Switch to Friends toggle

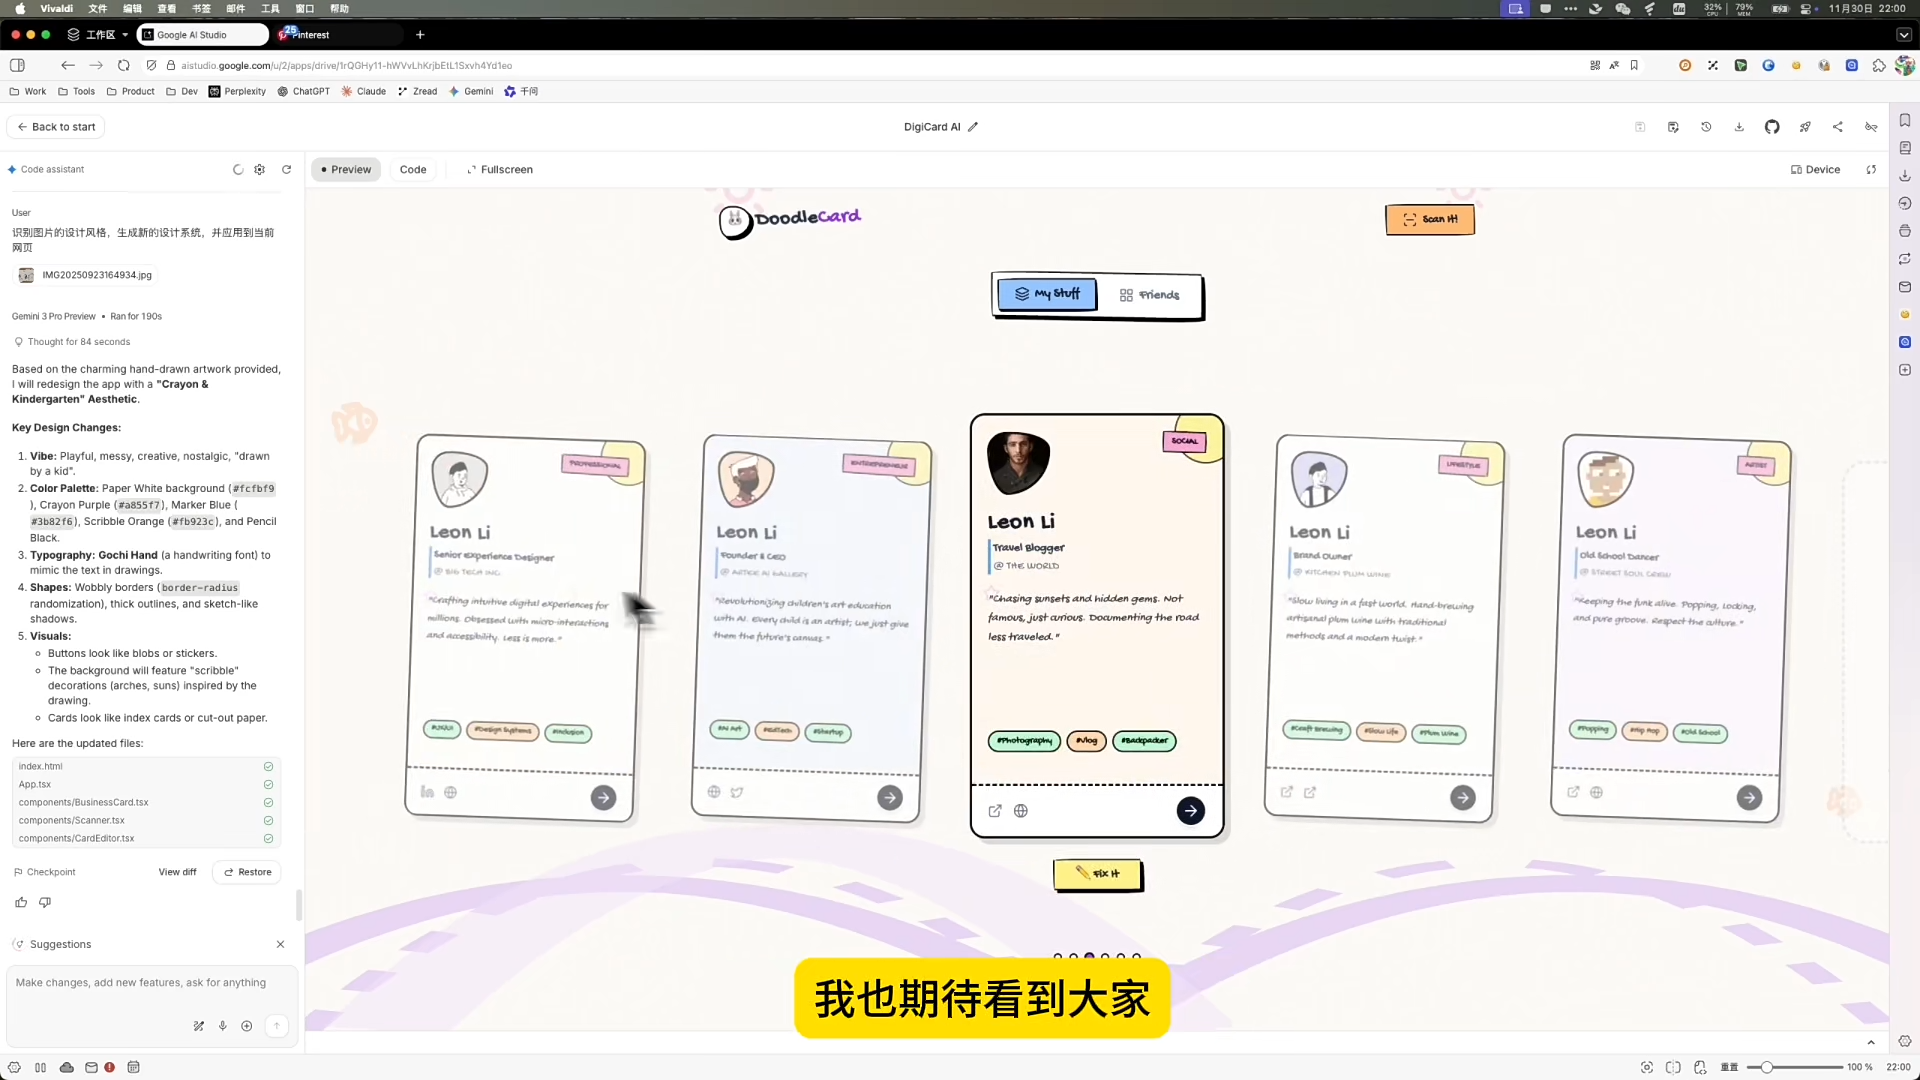tap(1150, 295)
